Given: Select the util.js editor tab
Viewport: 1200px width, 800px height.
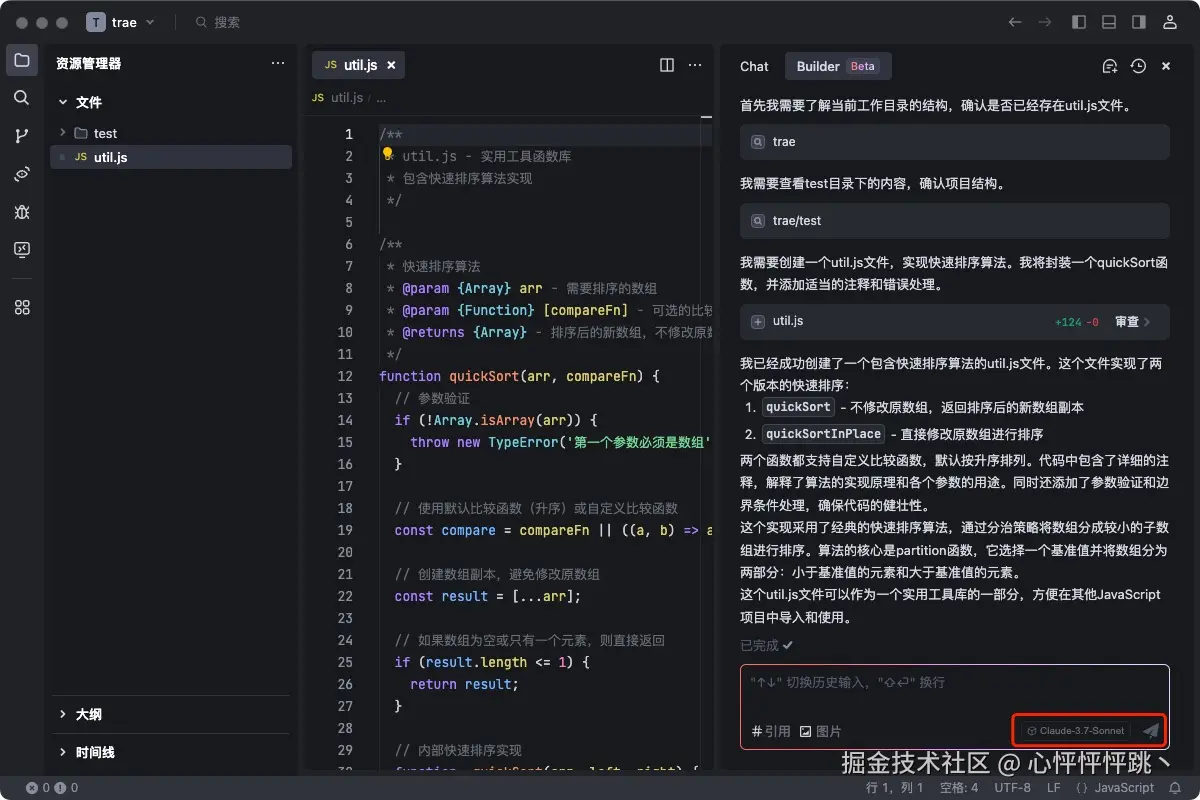Looking at the screenshot, I should [x=357, y=64].
